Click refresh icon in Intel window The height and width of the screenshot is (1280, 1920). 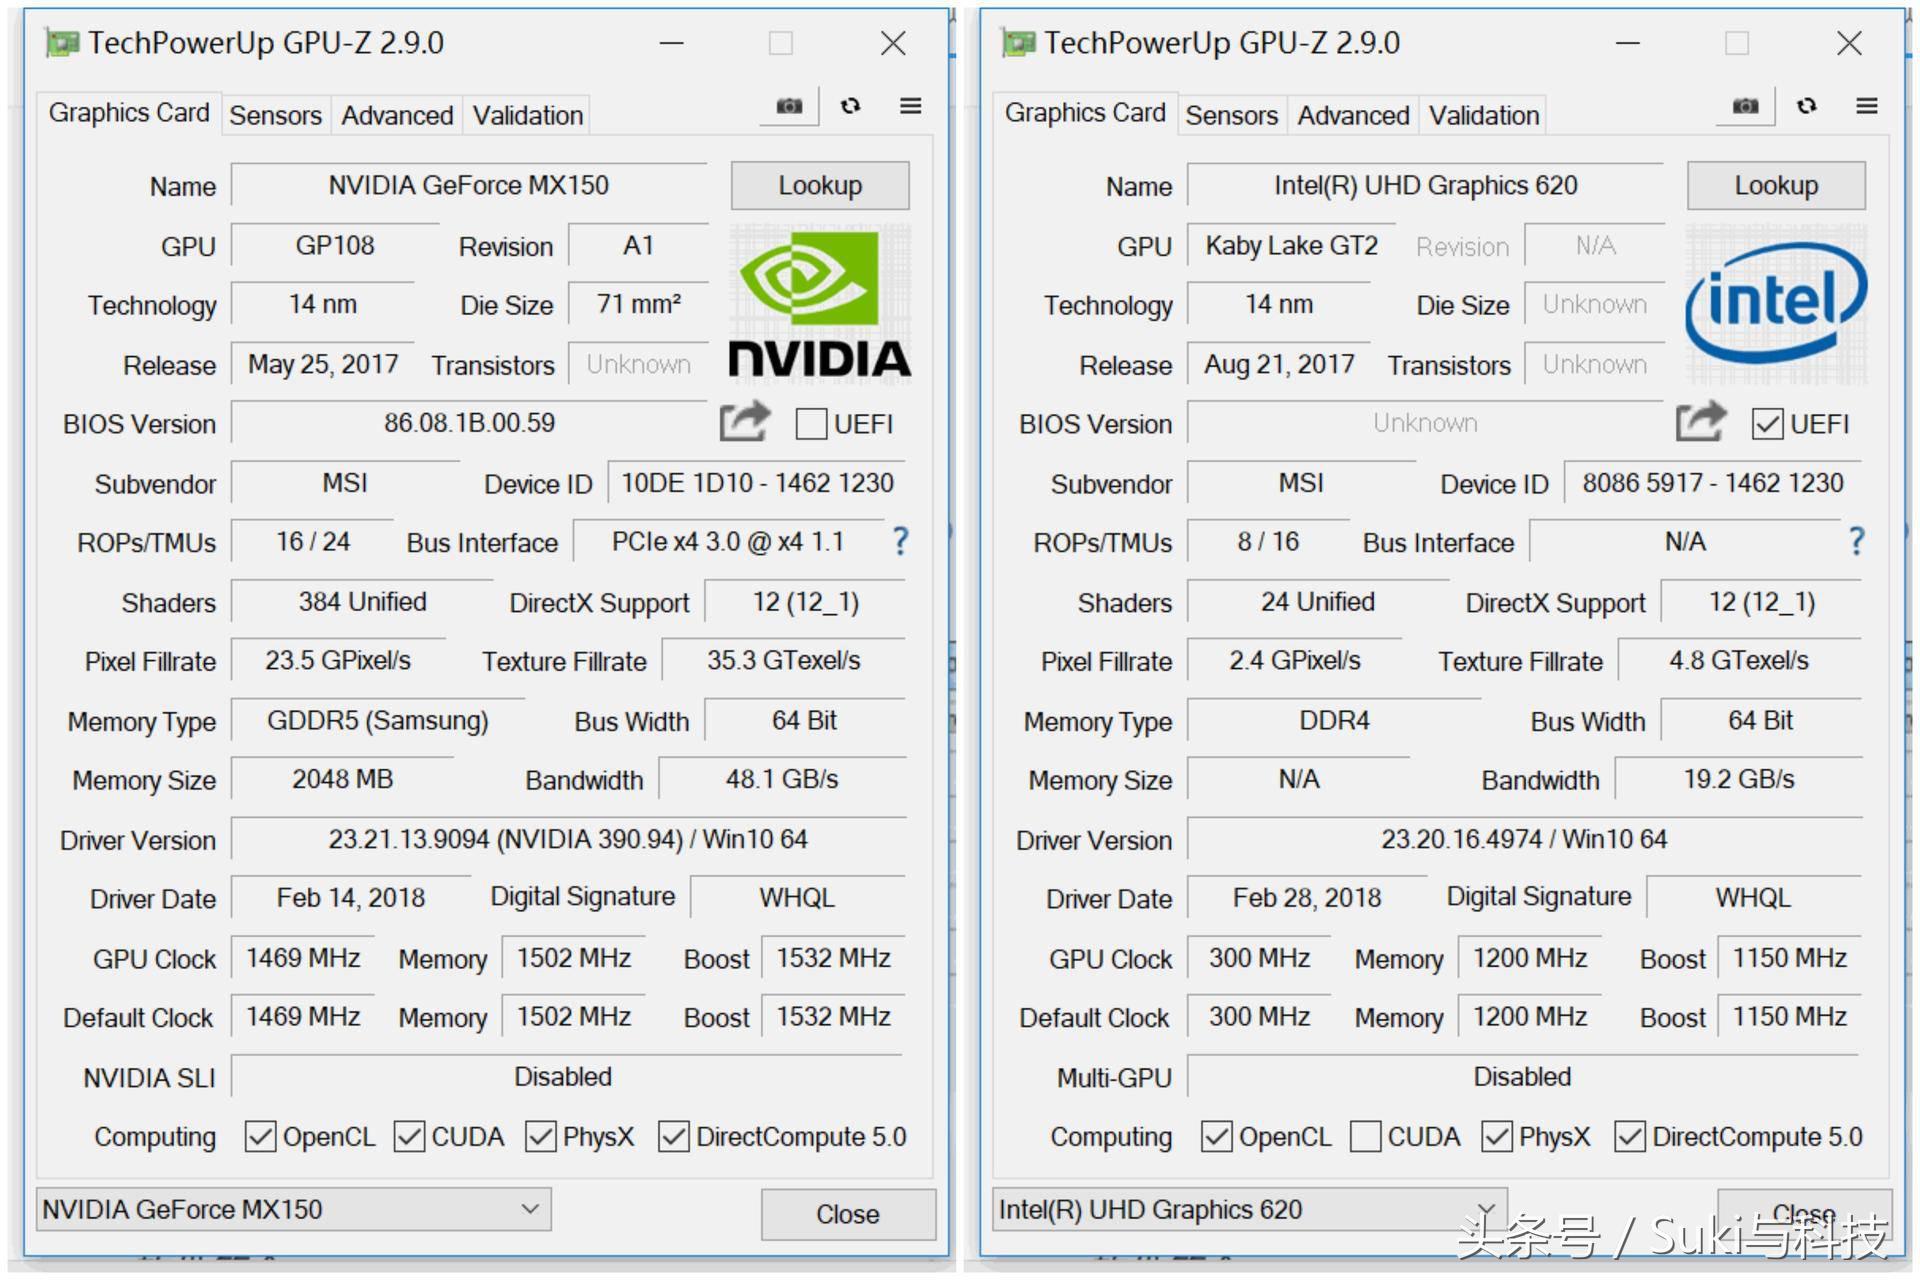(x=1807, y=106)
